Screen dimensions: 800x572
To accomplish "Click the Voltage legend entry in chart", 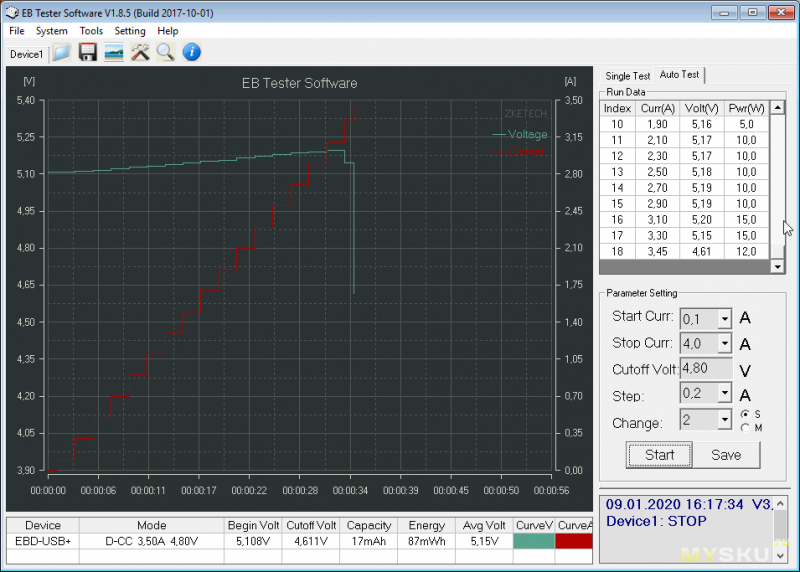I will (520, 134).
